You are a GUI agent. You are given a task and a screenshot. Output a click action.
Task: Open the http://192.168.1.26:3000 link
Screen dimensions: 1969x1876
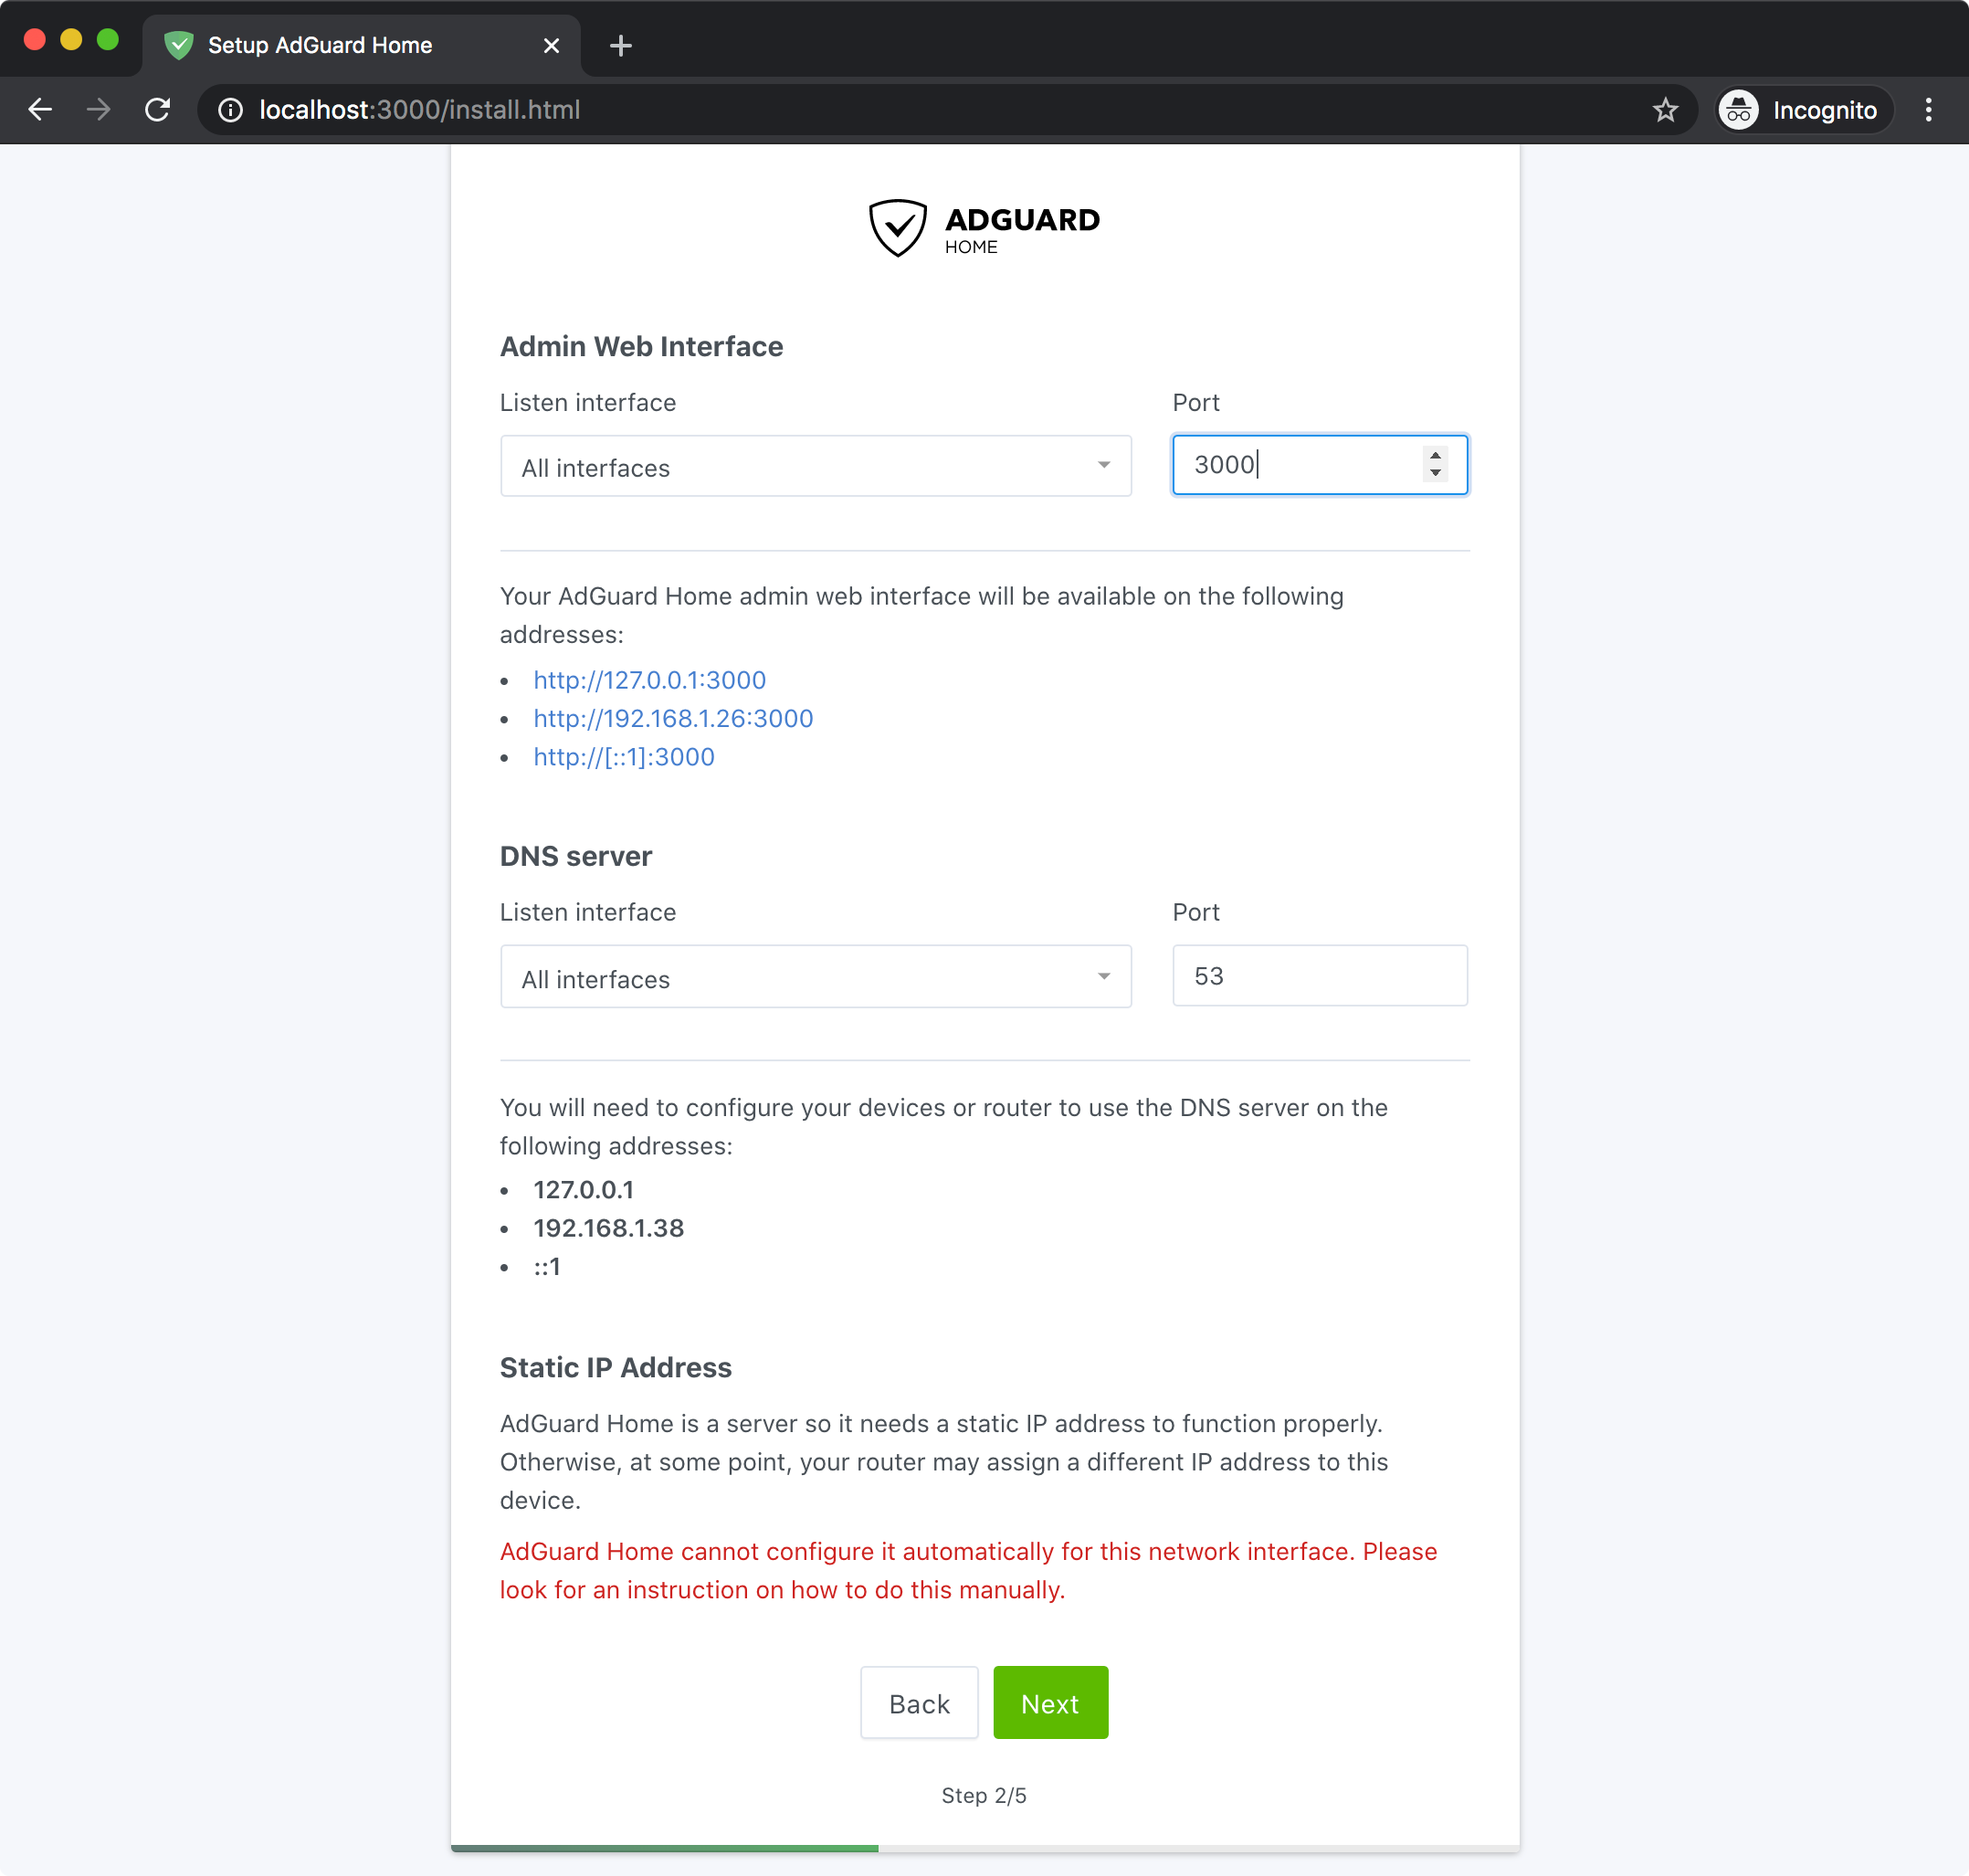[x=673, y=719]
